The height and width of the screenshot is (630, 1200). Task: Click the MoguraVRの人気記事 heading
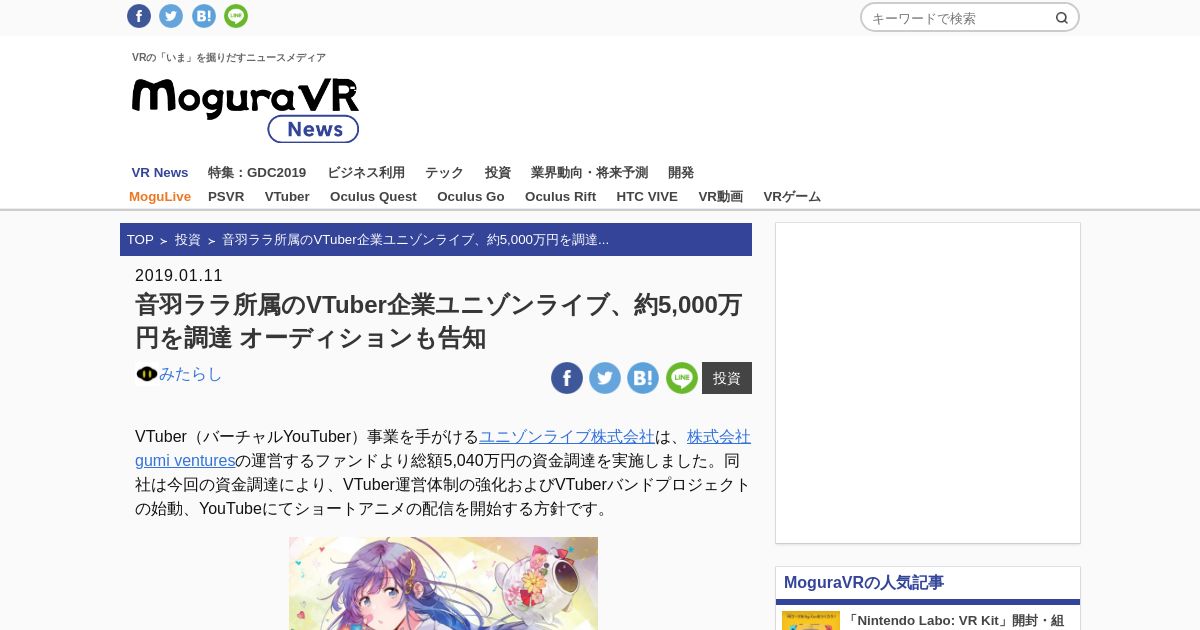tap(864, 583)
